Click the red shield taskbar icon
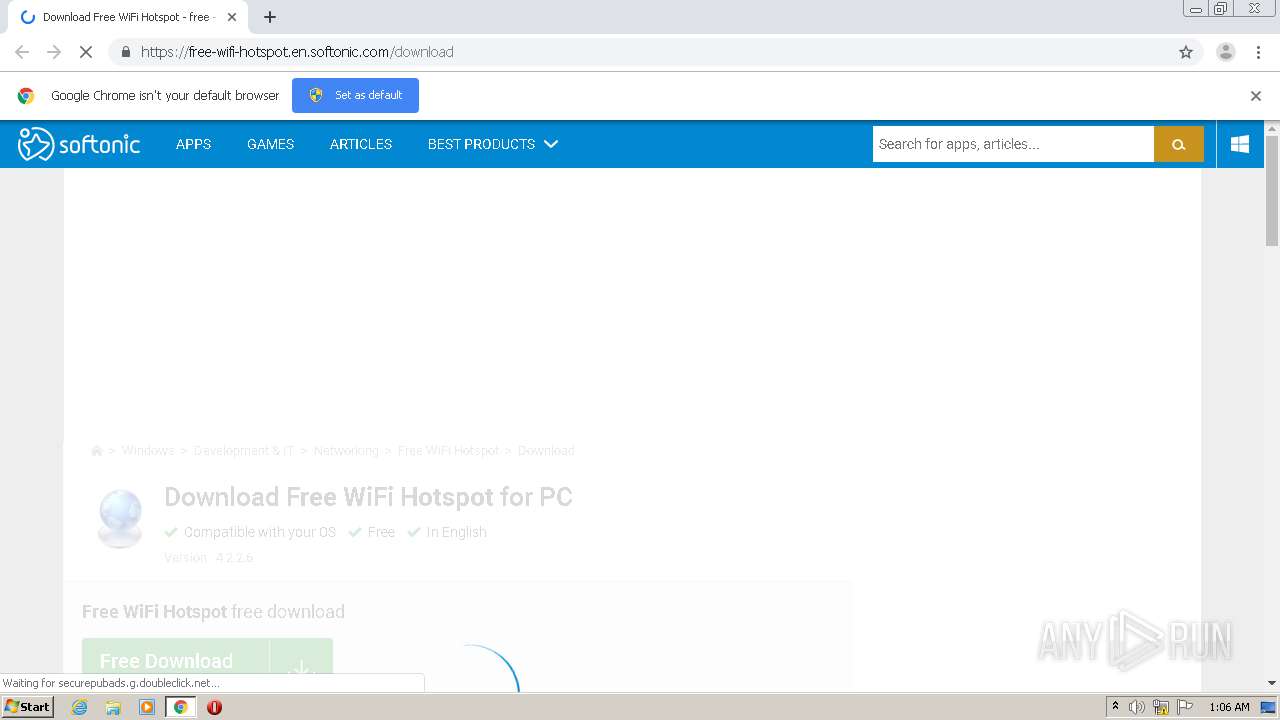This screenshot has width=1280, height=720. (x=214, y=707)
